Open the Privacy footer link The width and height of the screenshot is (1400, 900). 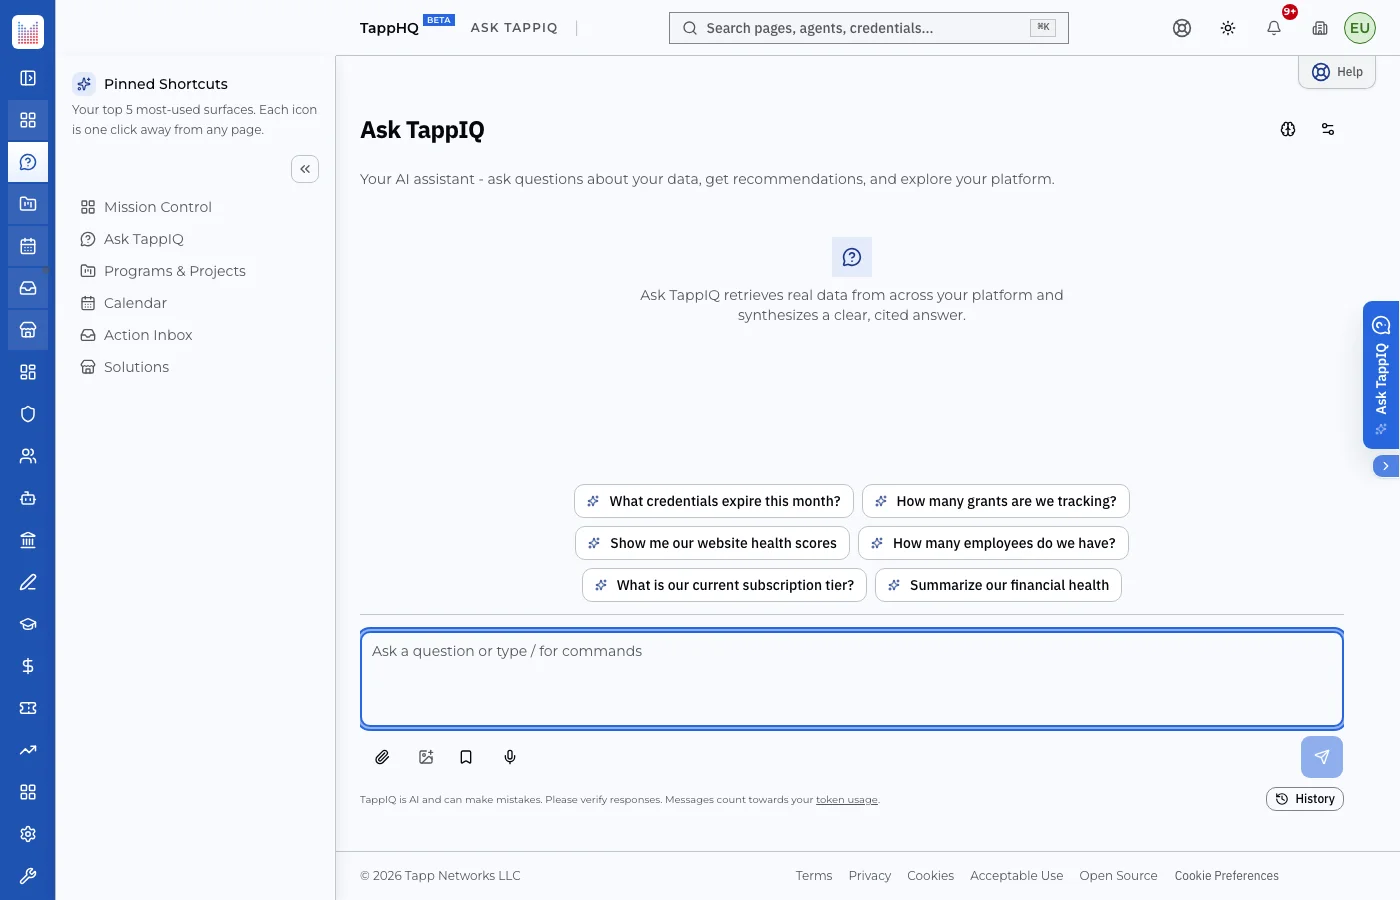point(870,876)
